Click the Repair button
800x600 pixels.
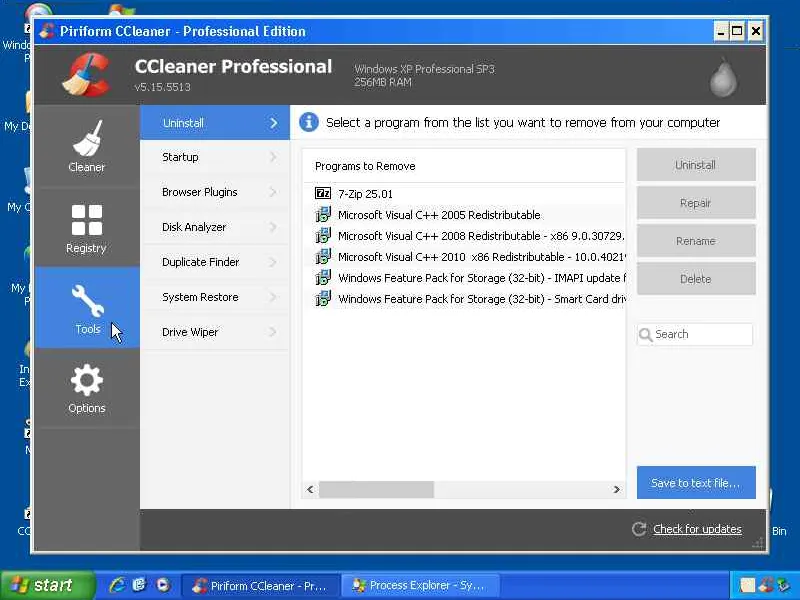click(x=696, y=203)
